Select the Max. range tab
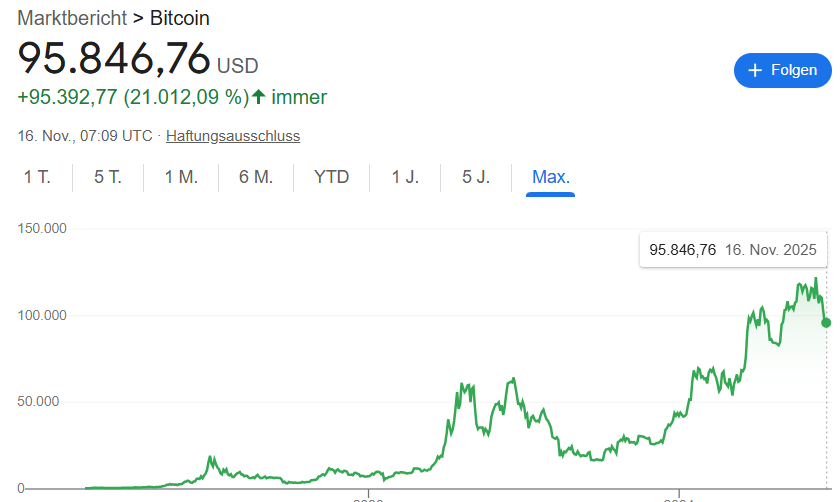 (x=551, y=177)
